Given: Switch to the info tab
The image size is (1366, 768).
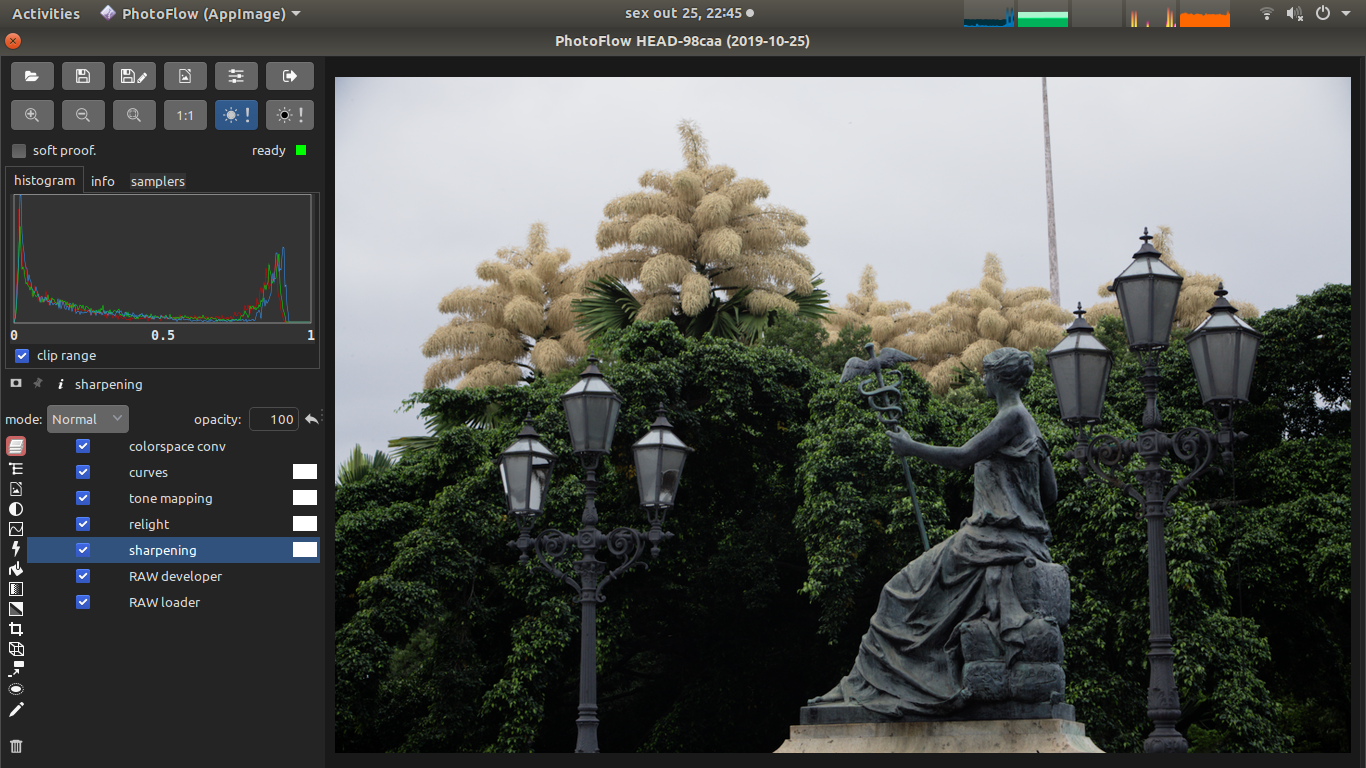Looking at the screenshot, I should (x=103, y=181).
